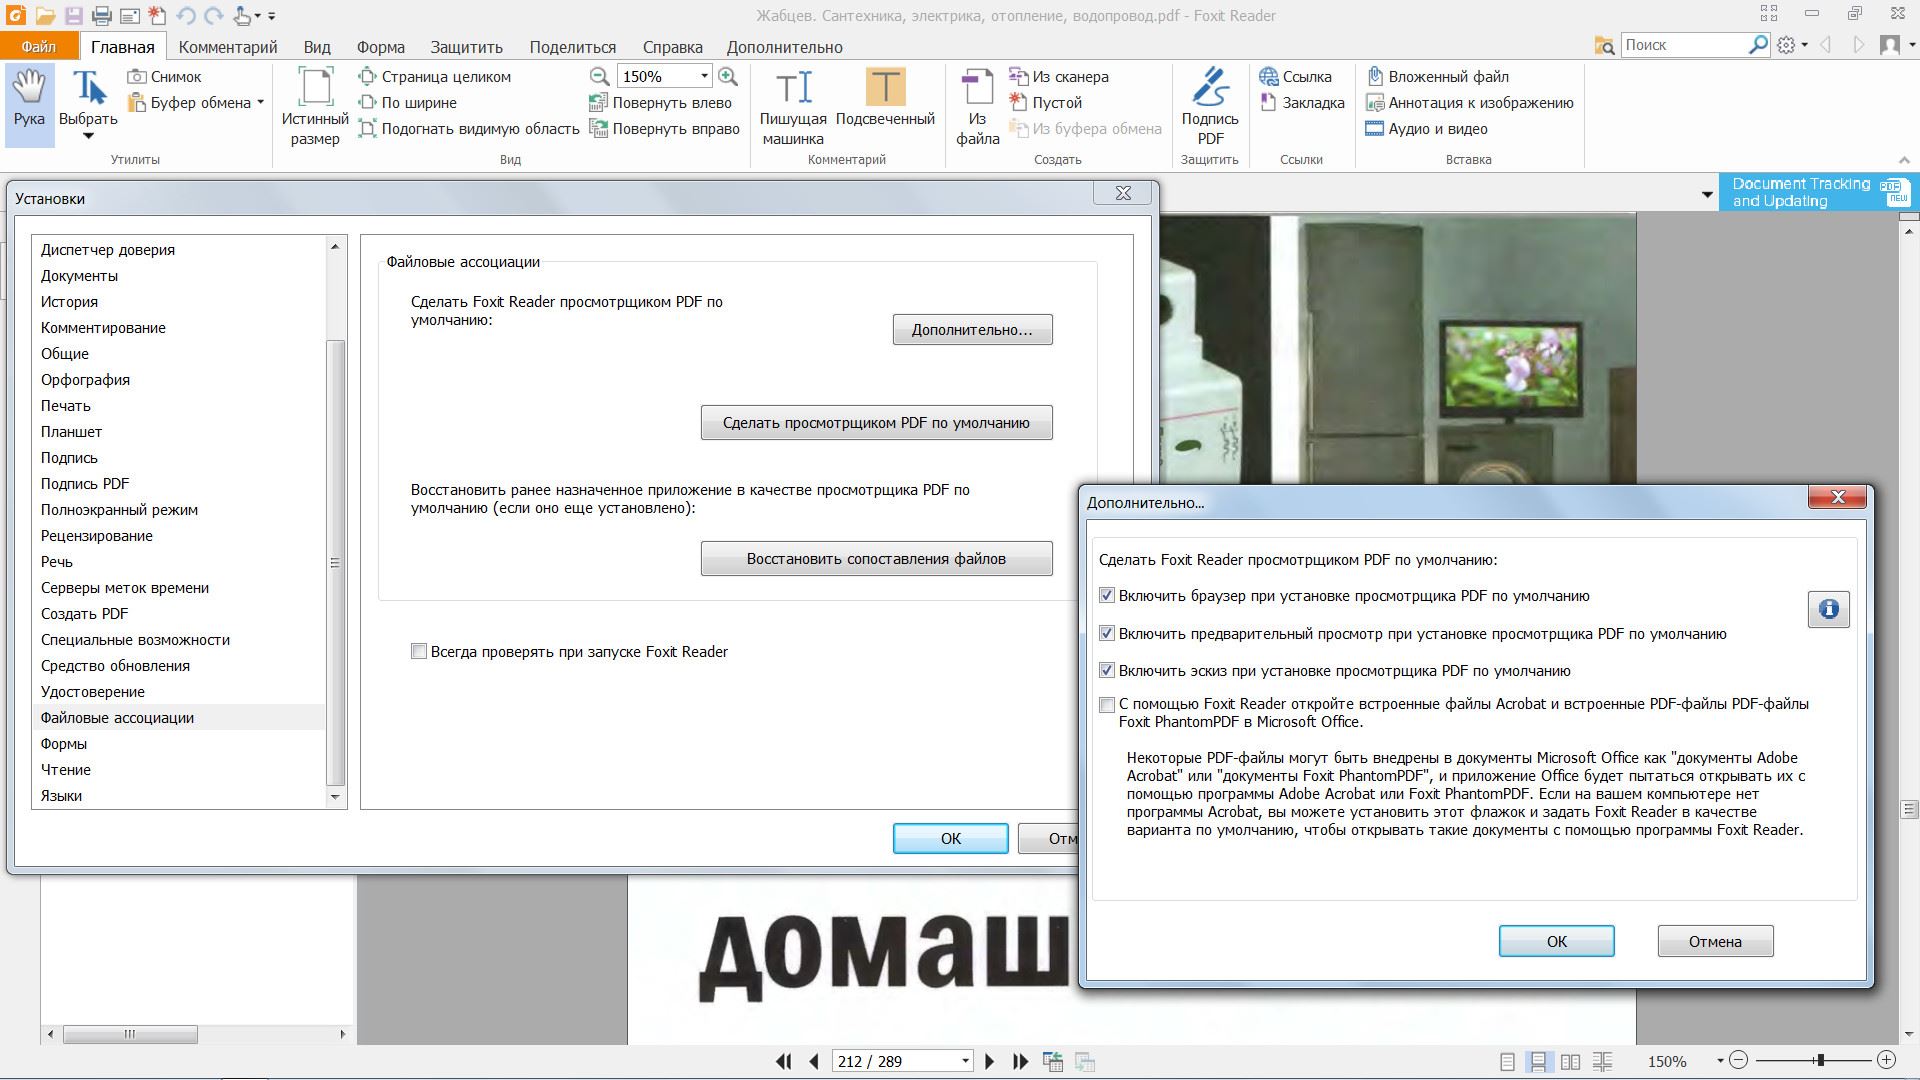The height and width of the screenshot is (1080, 1920).
Task: Click Дополнительно... button in Установки dialog
Action: tap(972, 330)
